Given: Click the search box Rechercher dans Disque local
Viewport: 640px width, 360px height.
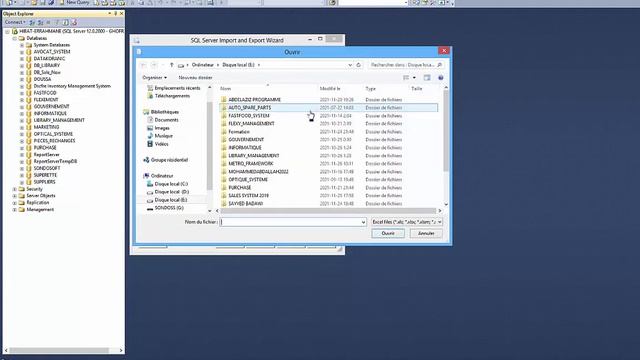Looking at the screenshot, I should click(x=406, y=65).
